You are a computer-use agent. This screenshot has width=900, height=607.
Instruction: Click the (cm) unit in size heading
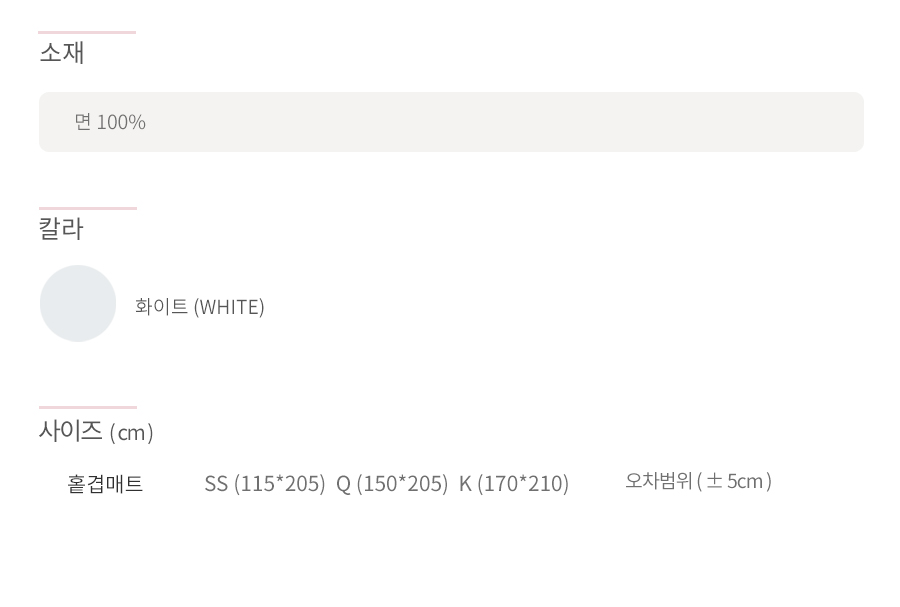click(131, 433)
